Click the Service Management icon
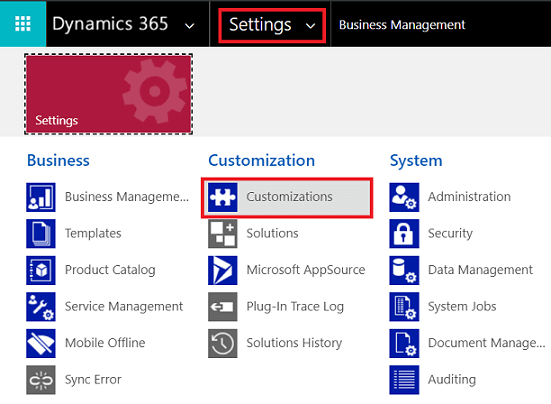551x404 pixels. point(41,307)
